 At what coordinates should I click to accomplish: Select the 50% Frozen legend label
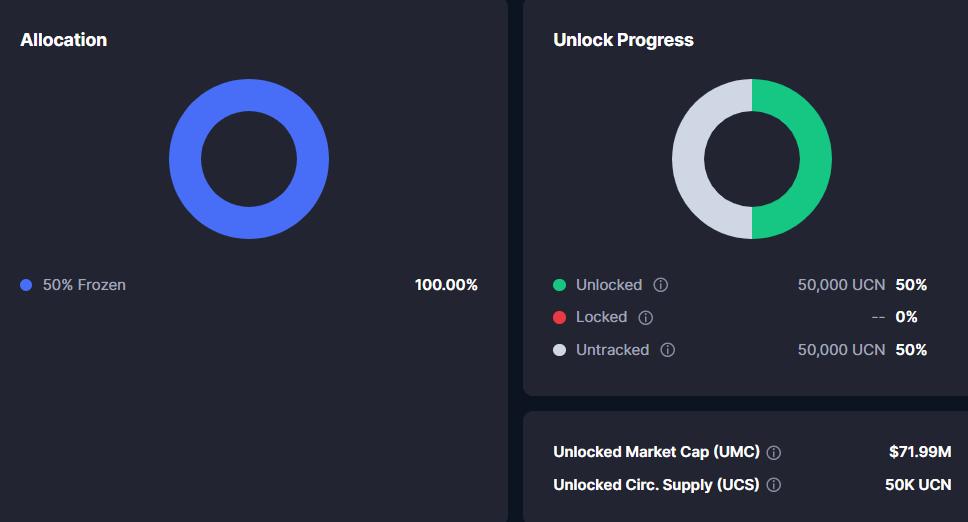point(84,285)
